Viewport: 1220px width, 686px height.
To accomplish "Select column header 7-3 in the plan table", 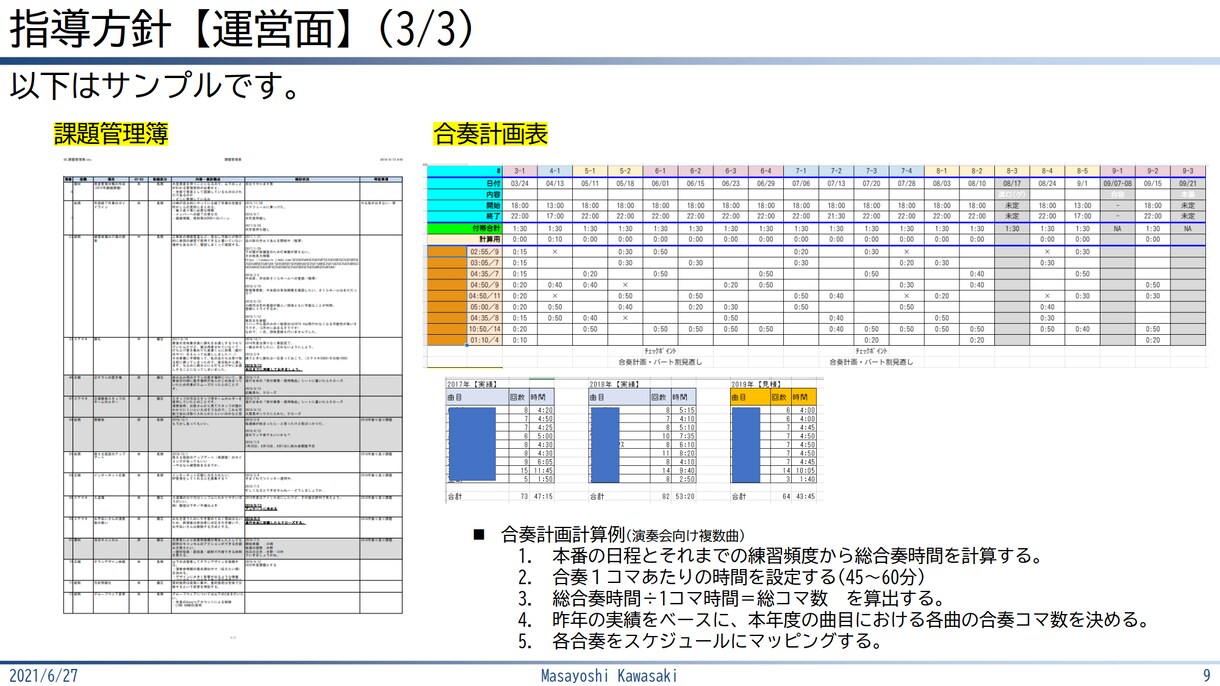I will tap(872, 171).
